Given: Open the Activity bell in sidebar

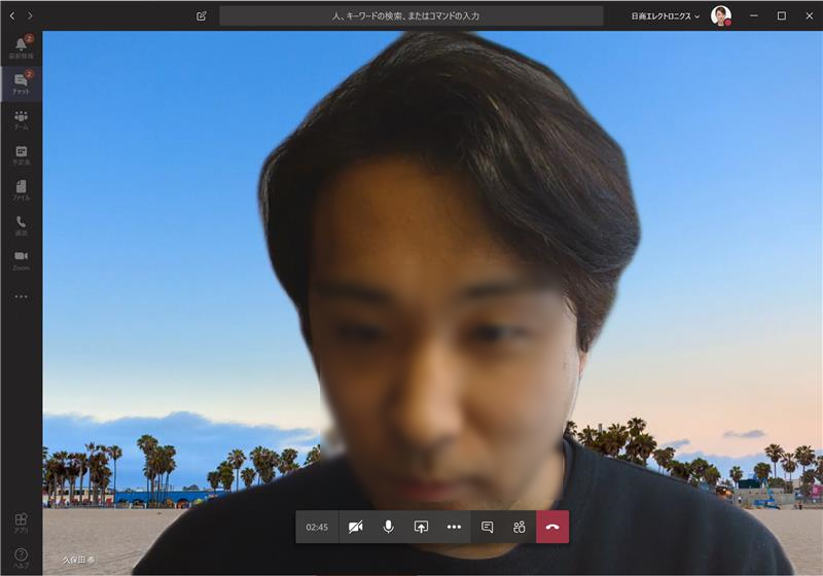Looking at the screenshot, I should (21, 48).
